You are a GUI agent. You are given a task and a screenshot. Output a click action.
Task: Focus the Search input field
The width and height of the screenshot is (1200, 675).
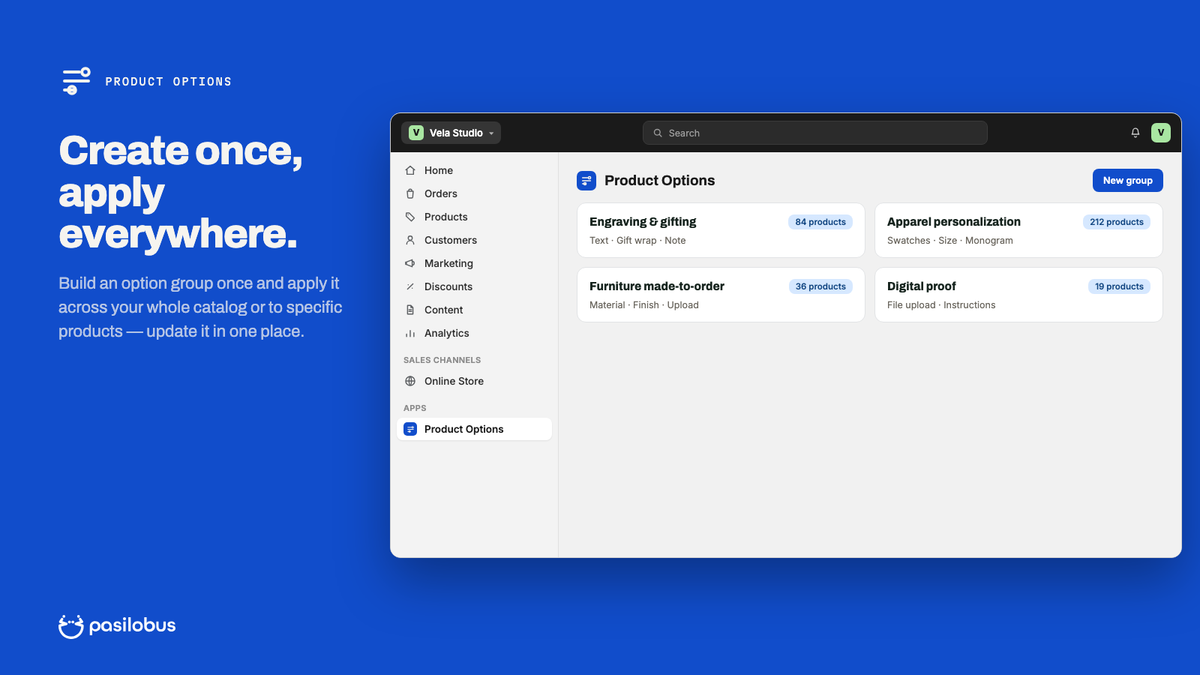point(815,133)
